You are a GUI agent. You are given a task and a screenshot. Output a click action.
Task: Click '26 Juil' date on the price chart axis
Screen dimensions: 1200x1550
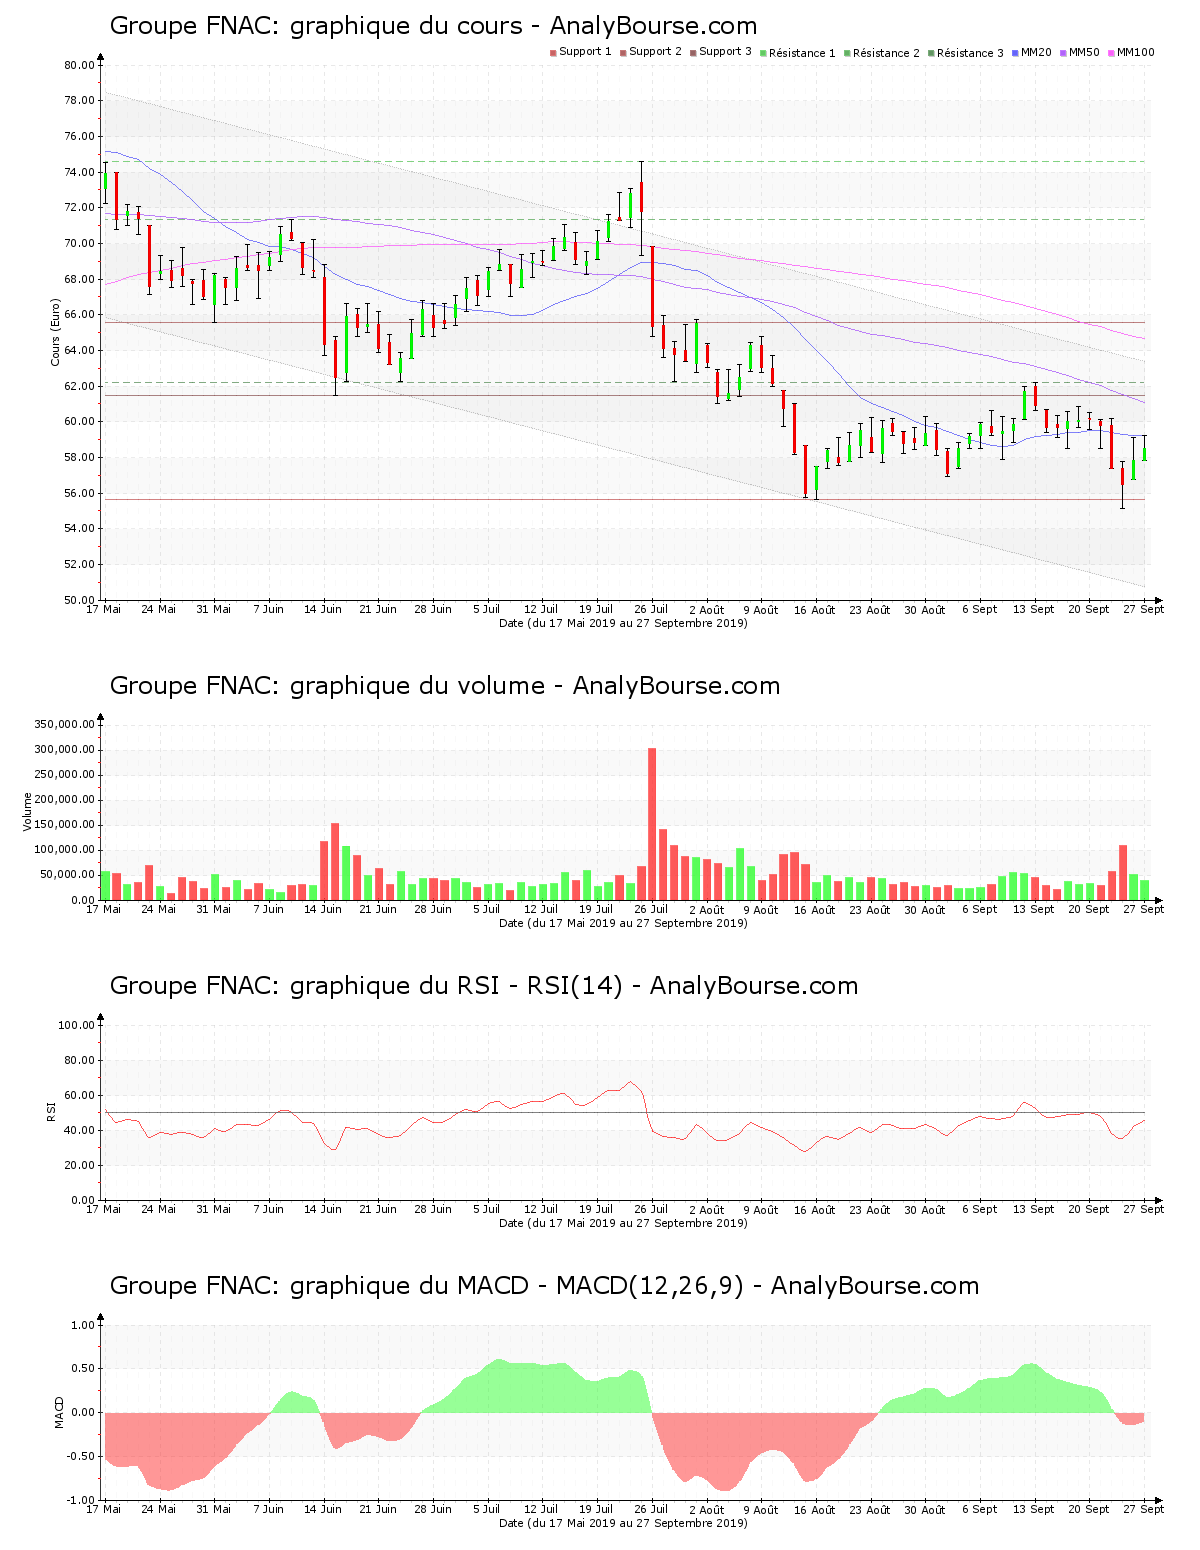click(x=651, y=609)
